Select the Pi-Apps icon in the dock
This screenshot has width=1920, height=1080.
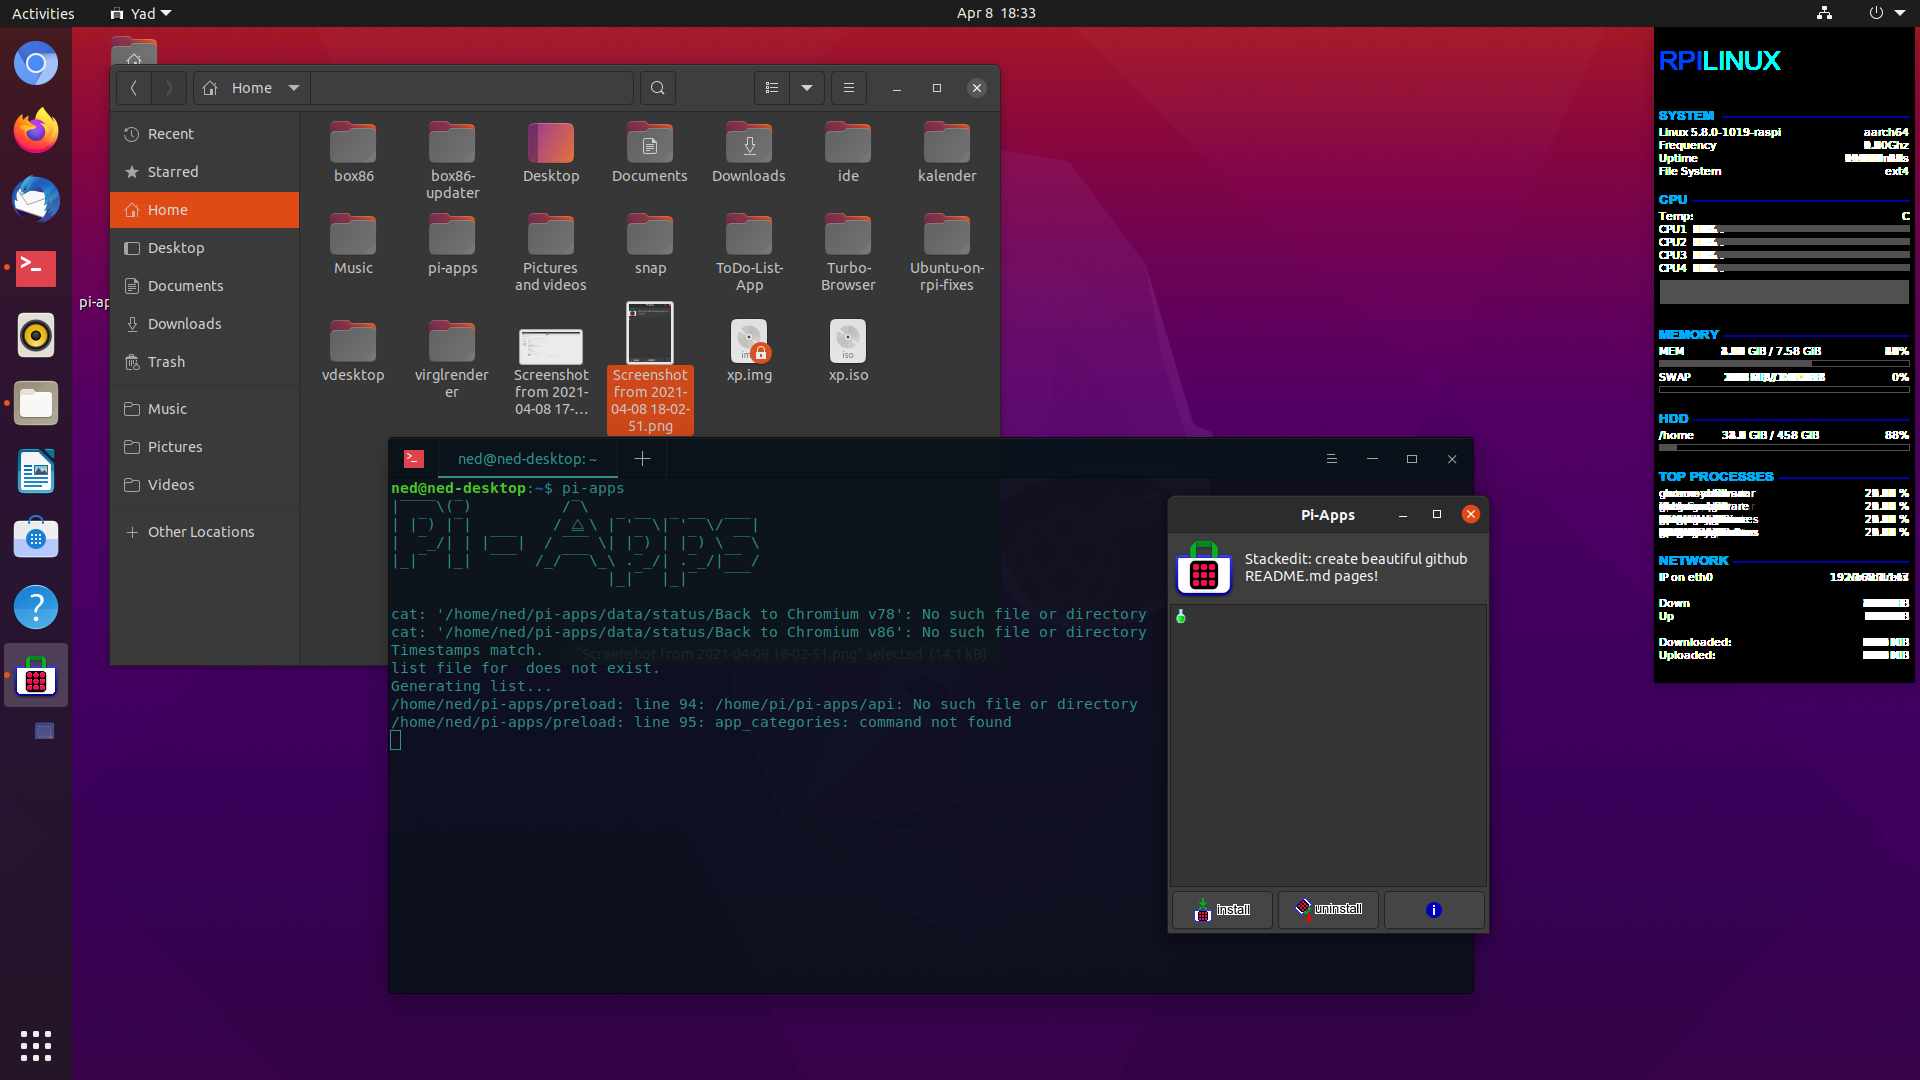point(35,675)
